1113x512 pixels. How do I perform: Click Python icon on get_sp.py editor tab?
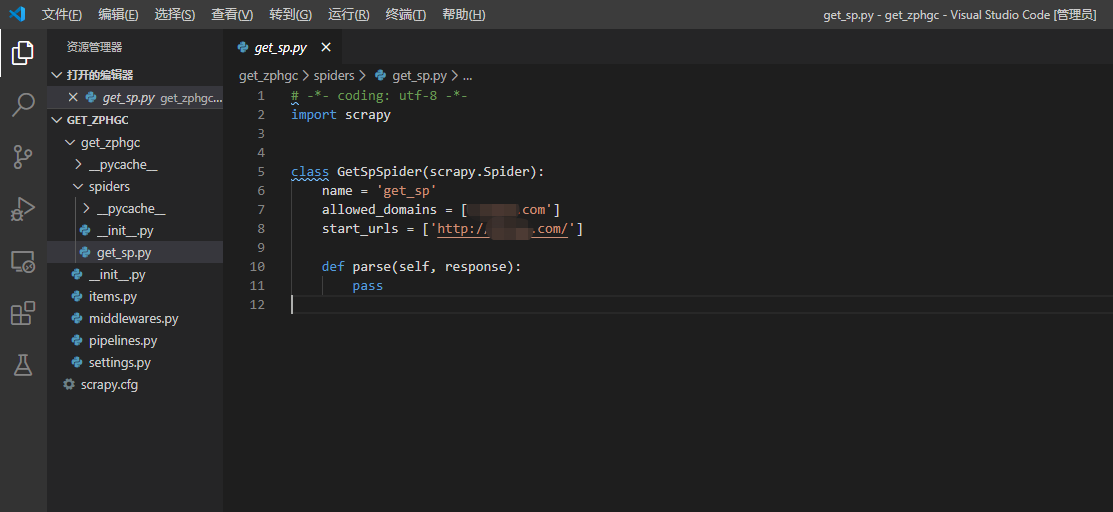tap(243, 48)
